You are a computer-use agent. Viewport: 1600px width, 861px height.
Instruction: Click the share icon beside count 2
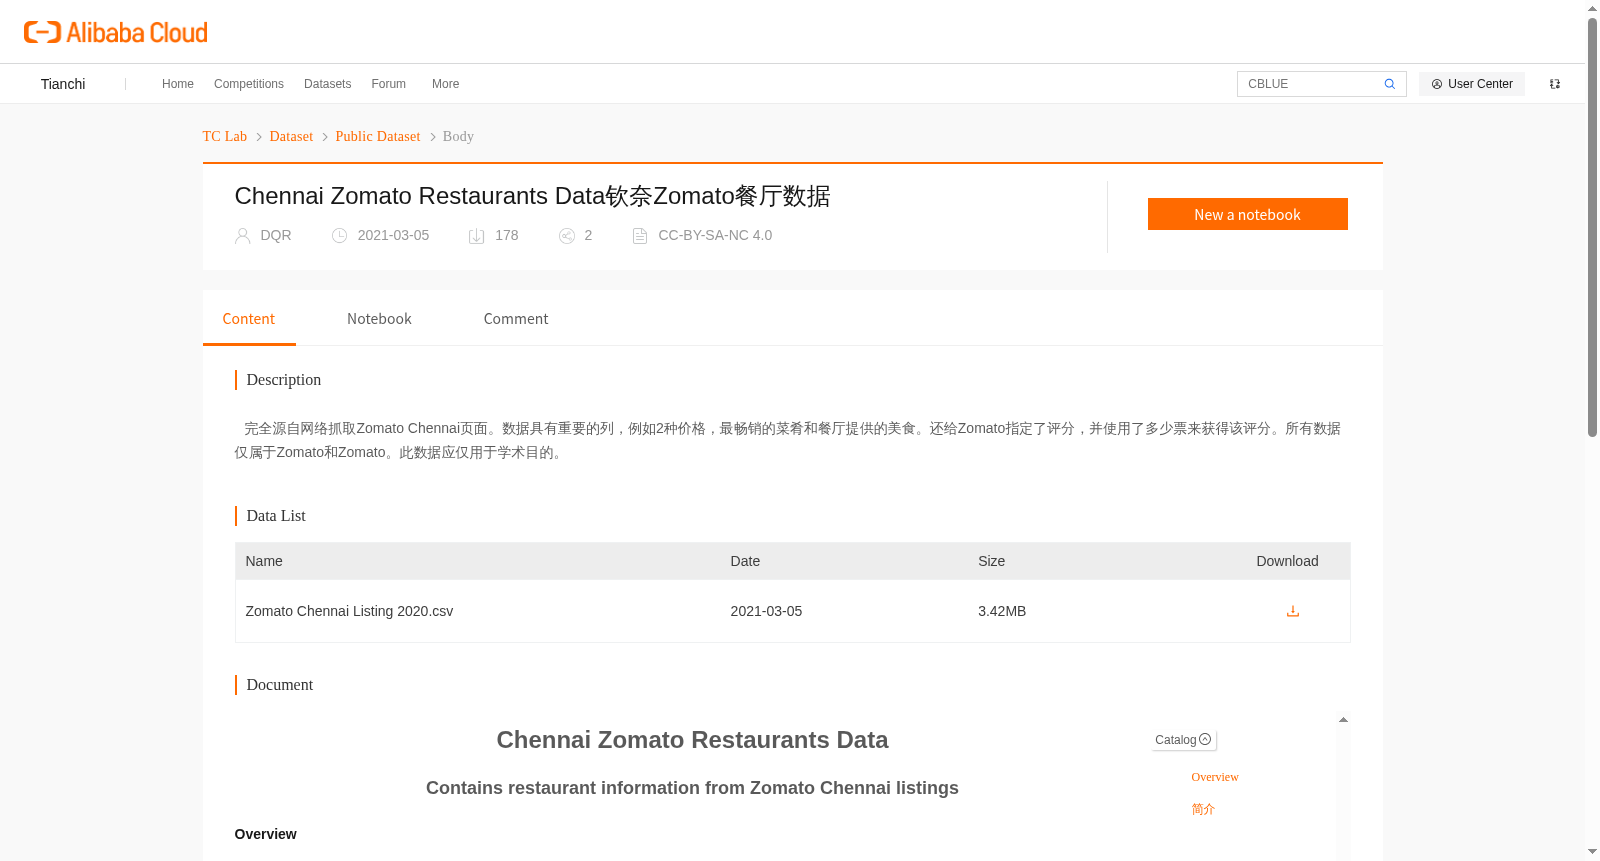567,236
